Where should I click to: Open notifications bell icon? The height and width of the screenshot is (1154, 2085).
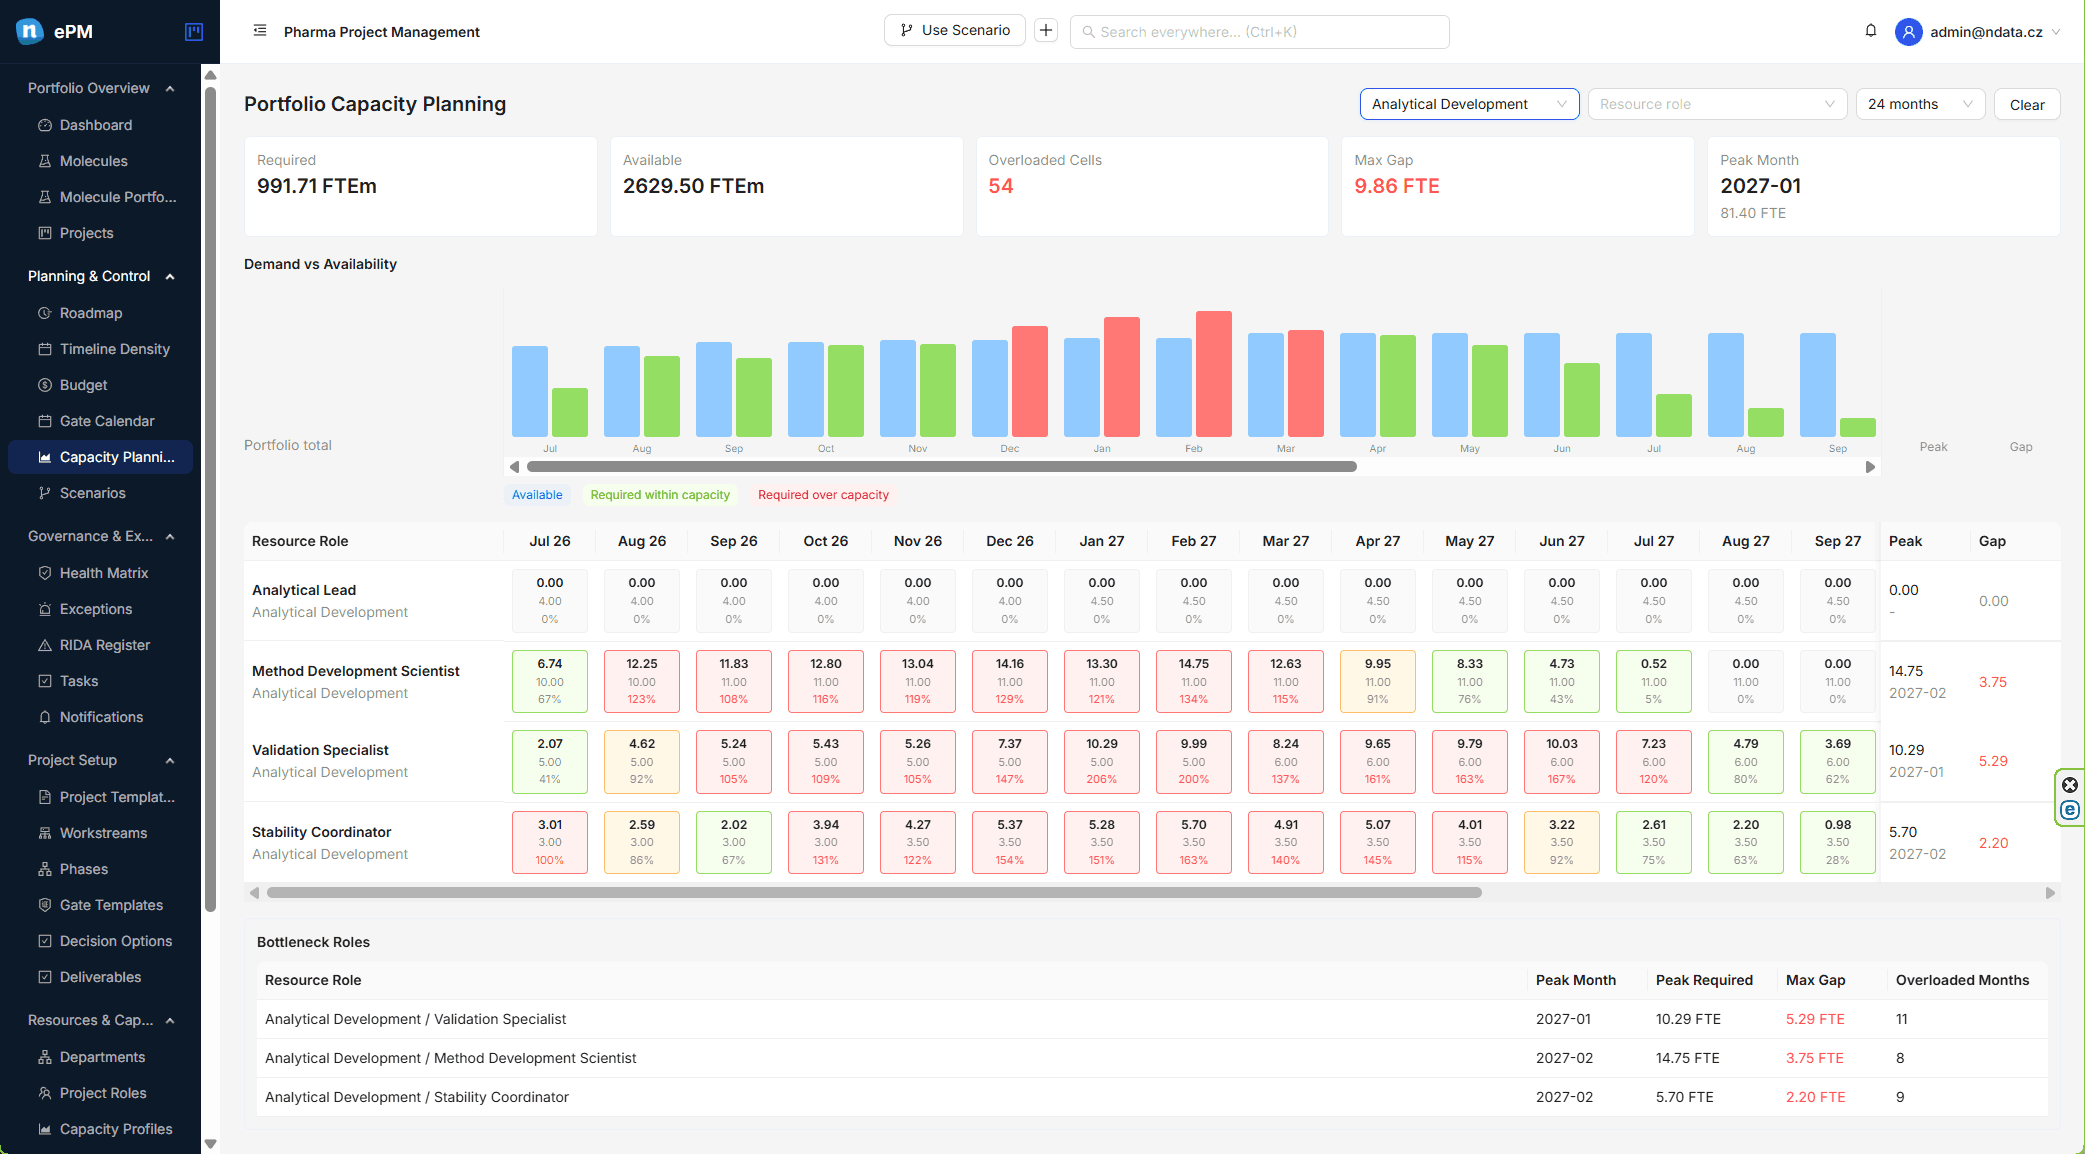point(1871,31)
